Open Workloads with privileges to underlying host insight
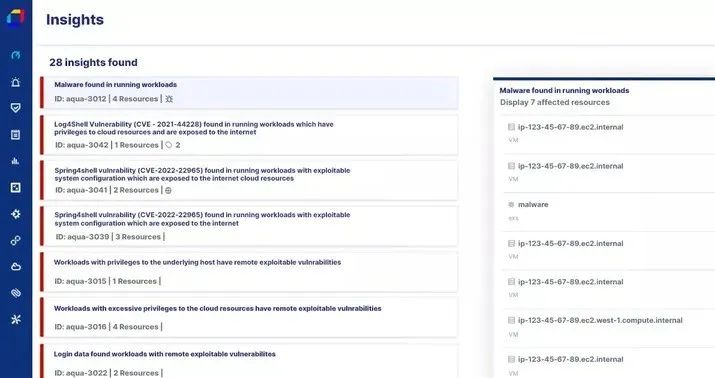The width and height of the screenshot is (715, 378). coord(249,272)
